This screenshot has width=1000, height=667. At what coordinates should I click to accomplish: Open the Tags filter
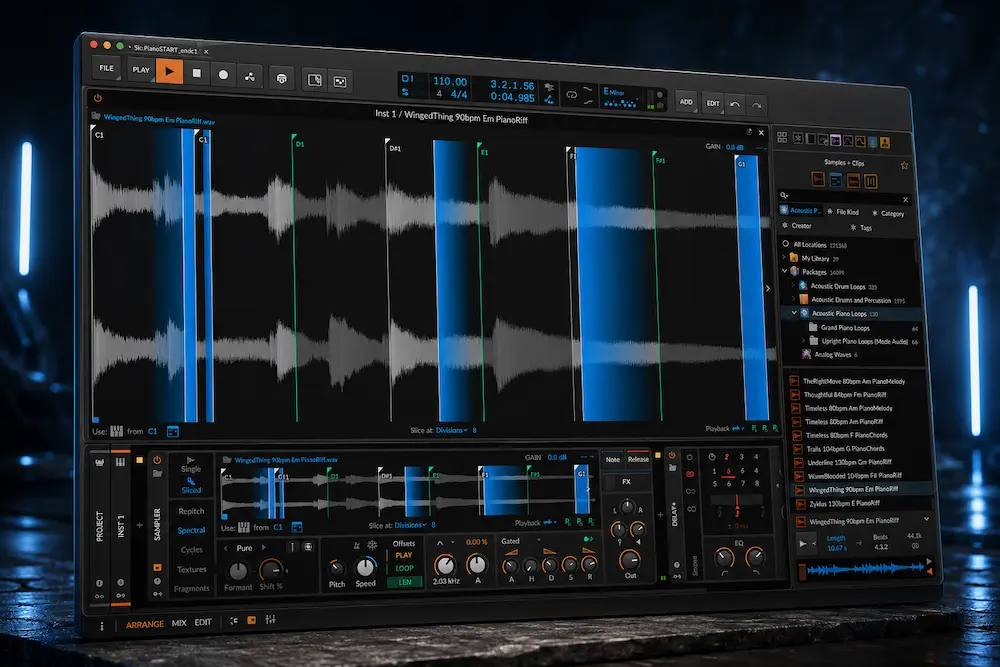pos(861,228)
